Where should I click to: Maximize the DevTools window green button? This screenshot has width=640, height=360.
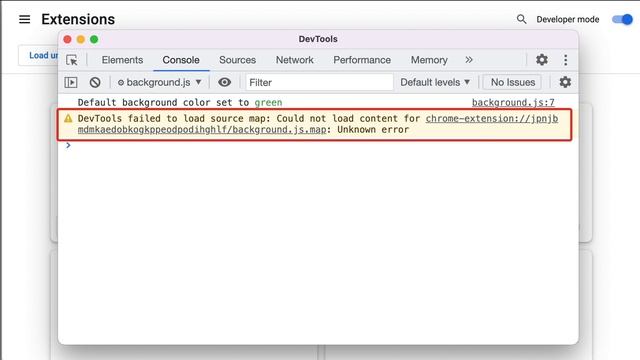click(94, 39)
